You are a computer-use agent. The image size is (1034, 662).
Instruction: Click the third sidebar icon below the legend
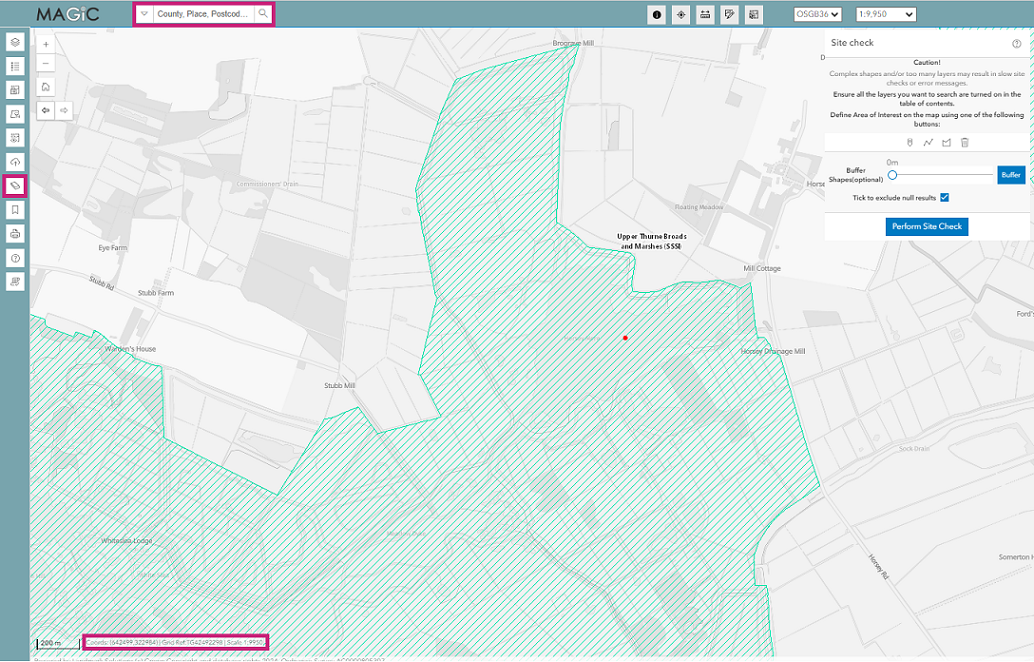[x=15, y=90]
